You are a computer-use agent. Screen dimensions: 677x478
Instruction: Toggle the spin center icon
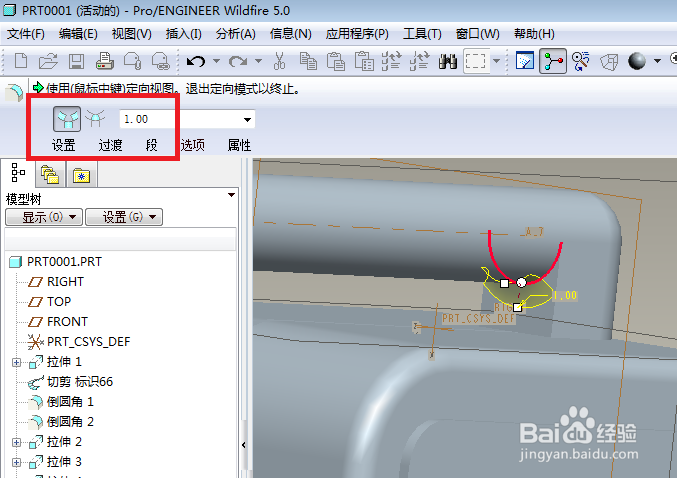click(x=553, y=61)
